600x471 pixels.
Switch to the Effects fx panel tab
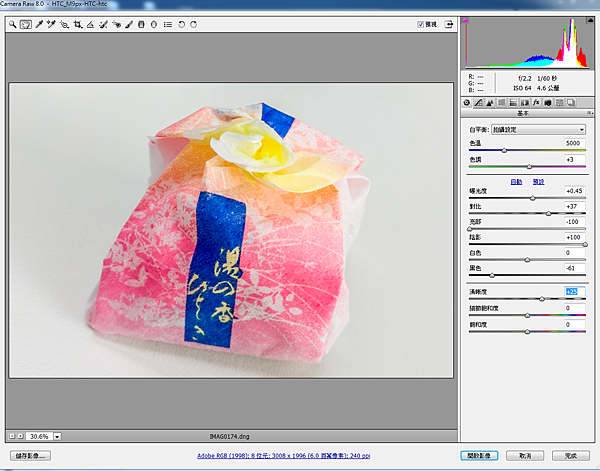point(536,103)
